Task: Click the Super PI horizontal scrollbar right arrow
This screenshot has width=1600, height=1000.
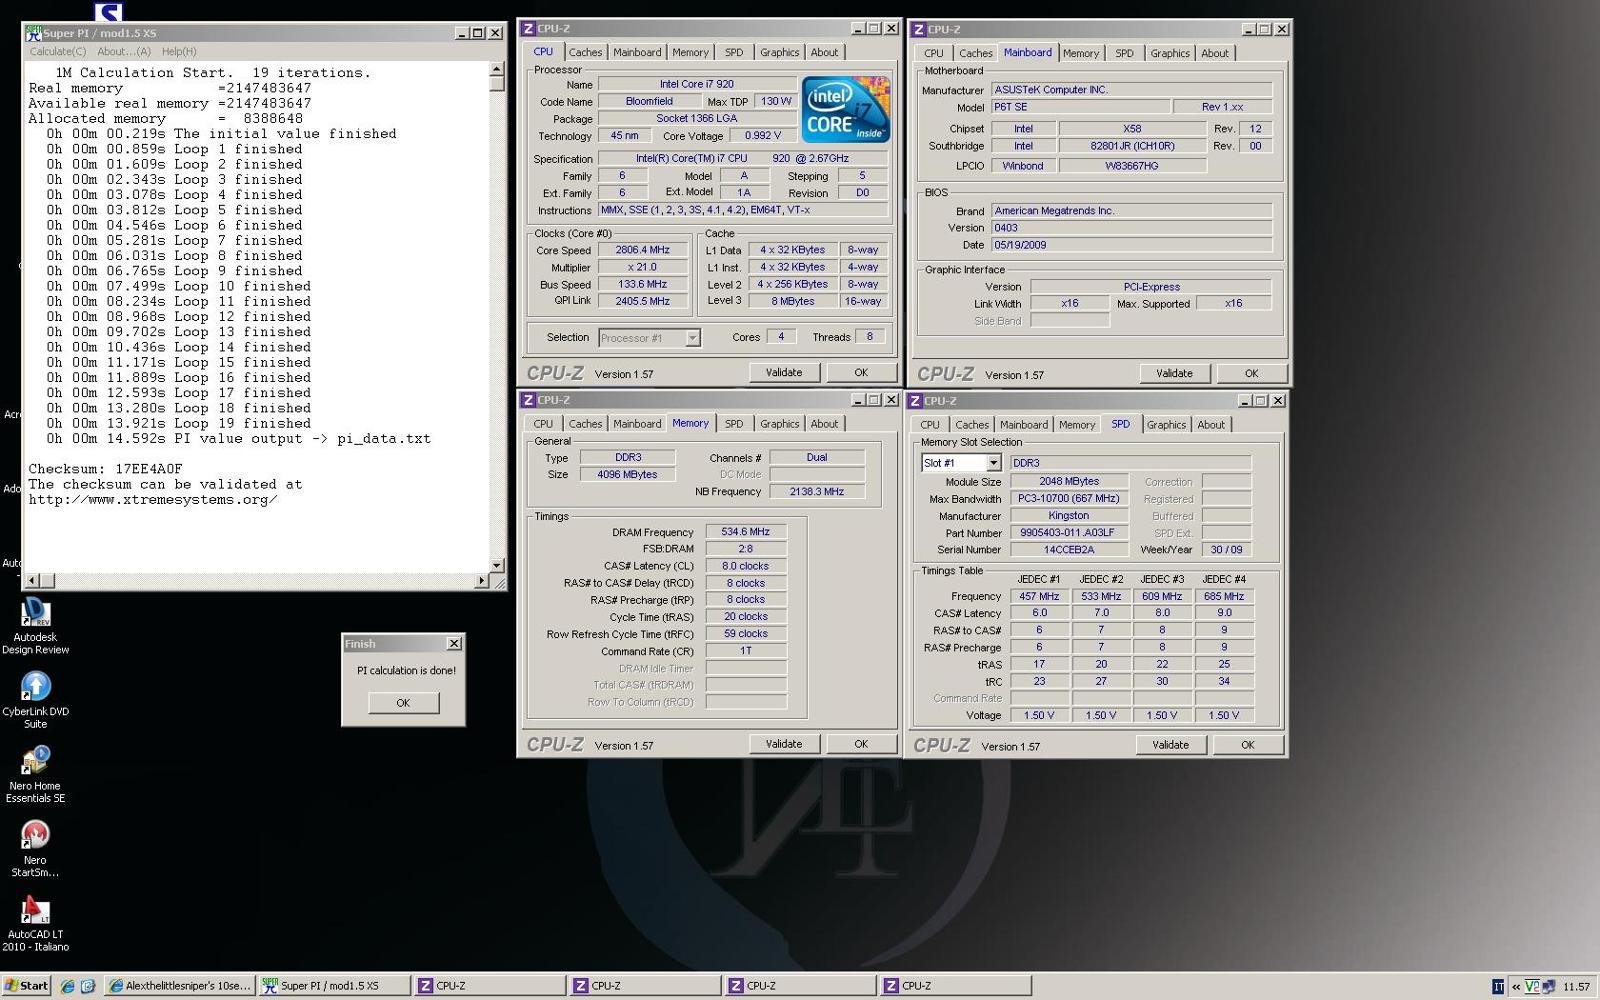Action: pos(482,581)
